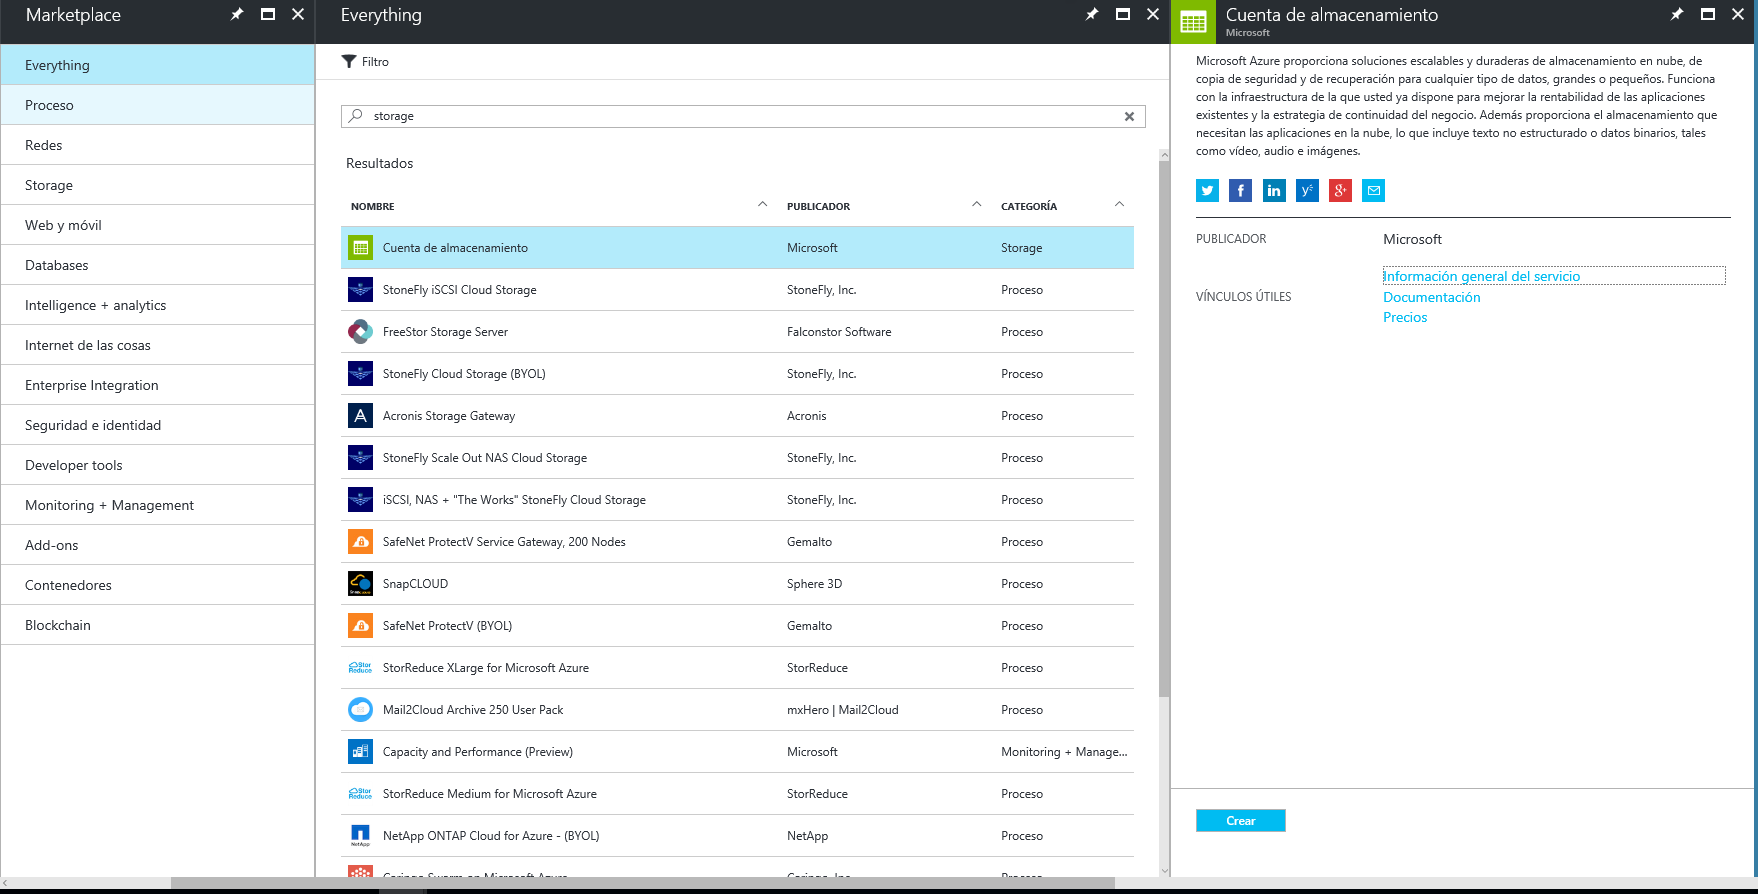Open Storage category in Marketplace
This screenshot has width=1758, height=894.
[x=158, y=185]
